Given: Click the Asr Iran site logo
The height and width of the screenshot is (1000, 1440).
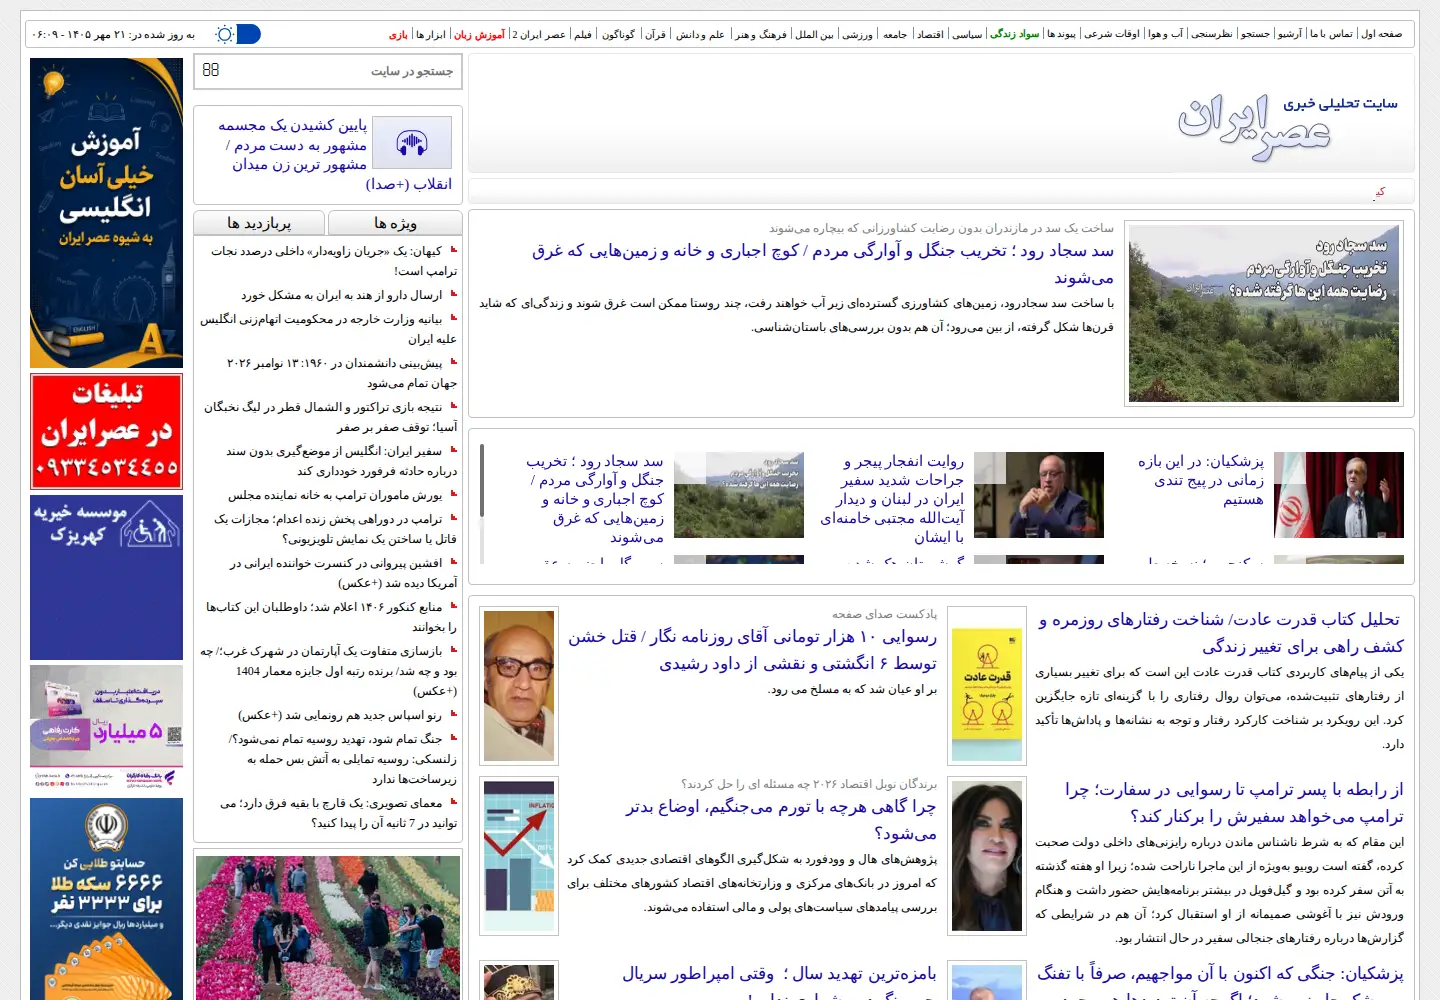Looking at the screenshot, I should point(1288,127).
